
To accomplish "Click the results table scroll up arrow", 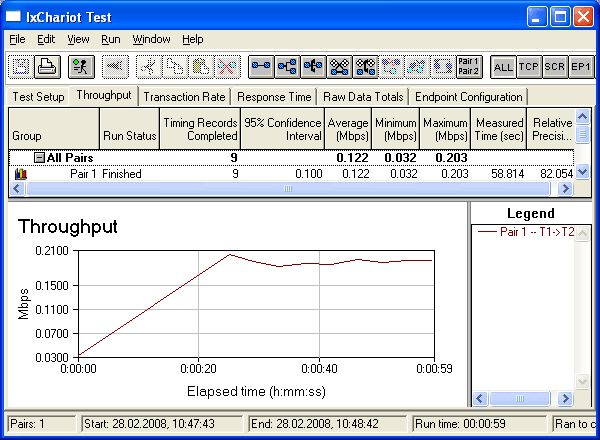I will [582, 116].
